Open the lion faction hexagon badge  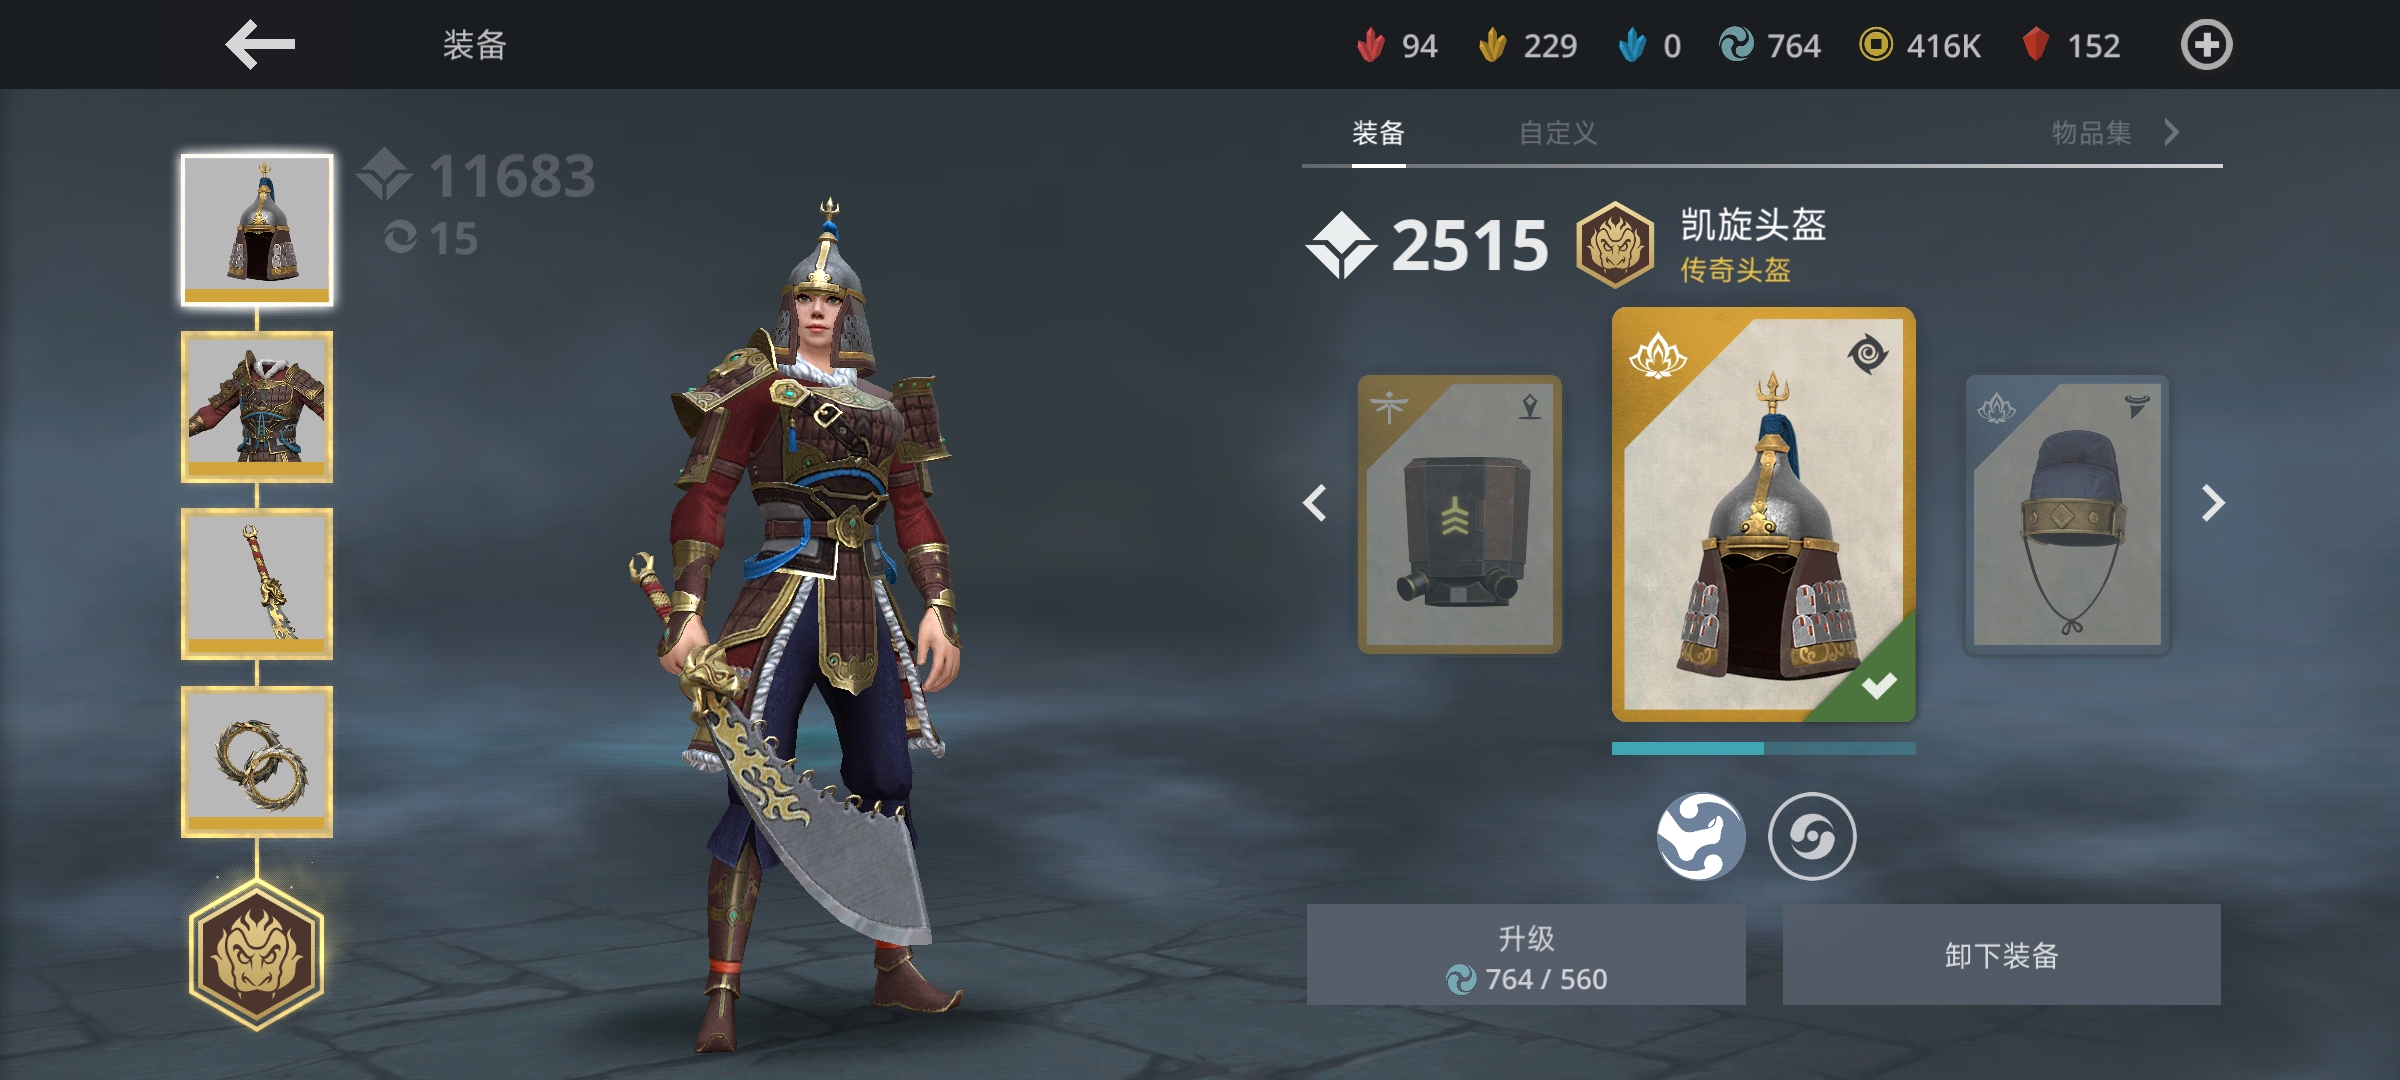click(257, 954)
